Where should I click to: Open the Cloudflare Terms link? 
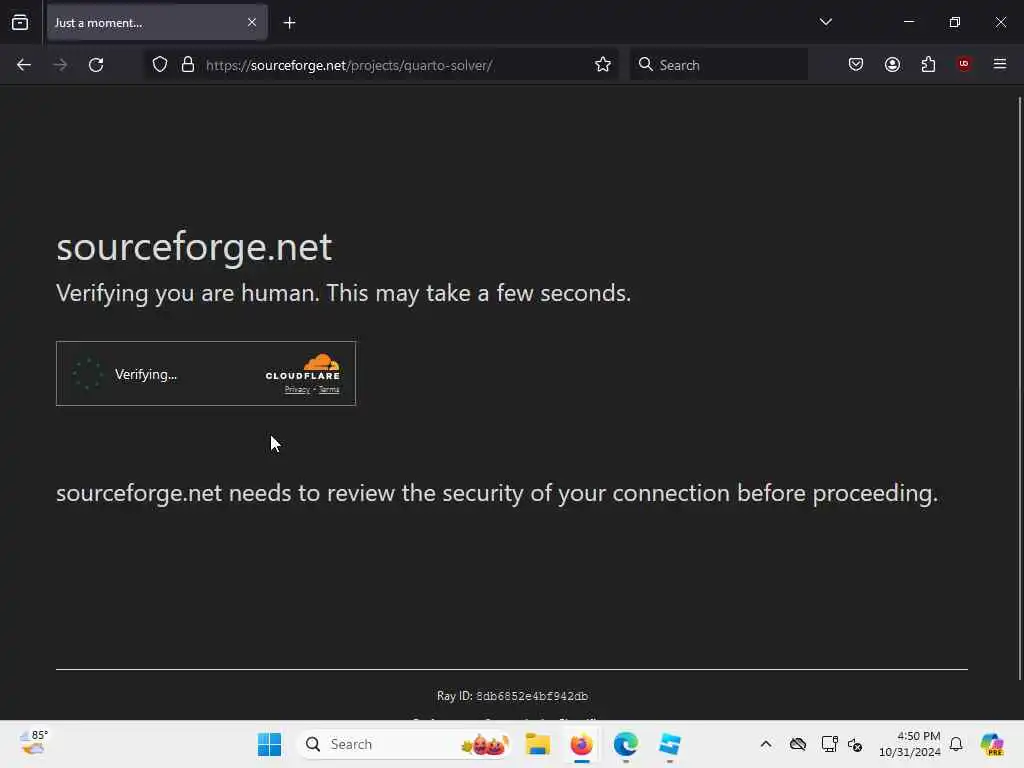pyautogui.click(x=329, y=390)
